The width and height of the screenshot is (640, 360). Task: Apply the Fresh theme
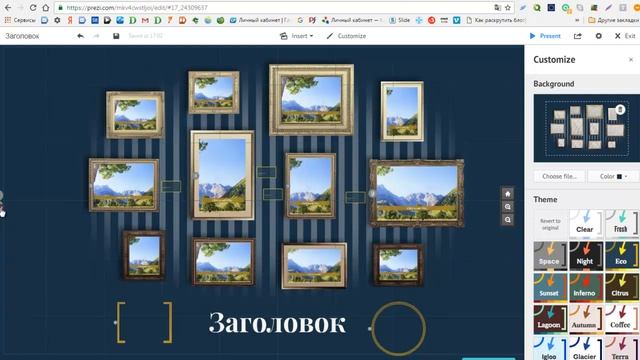622,224
